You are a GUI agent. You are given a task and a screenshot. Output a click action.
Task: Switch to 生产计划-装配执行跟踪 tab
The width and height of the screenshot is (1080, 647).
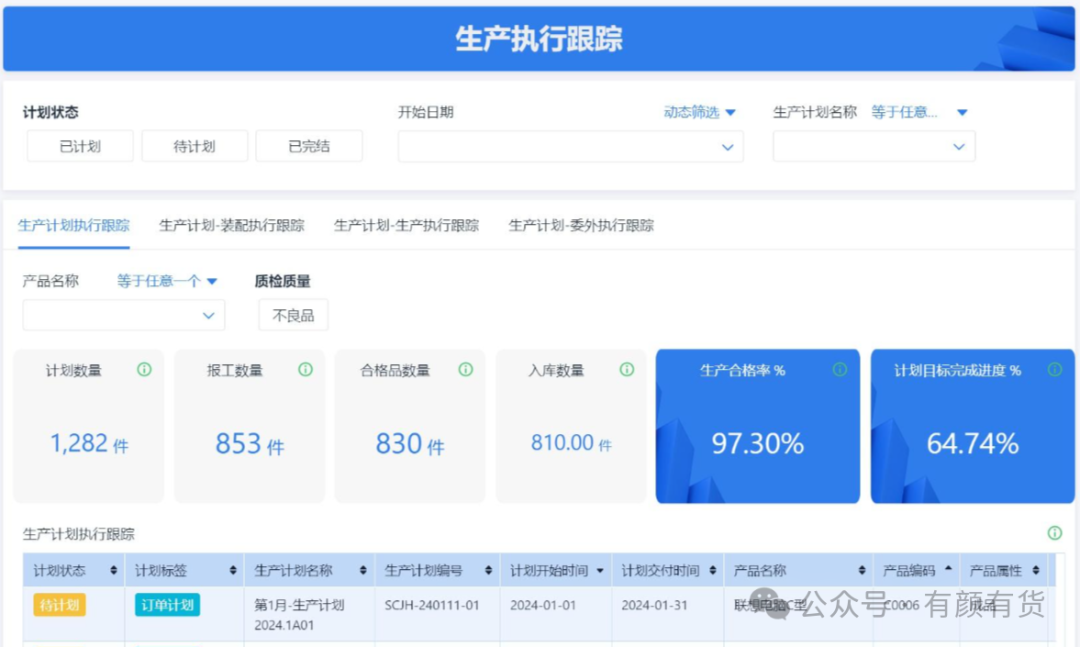231,226
